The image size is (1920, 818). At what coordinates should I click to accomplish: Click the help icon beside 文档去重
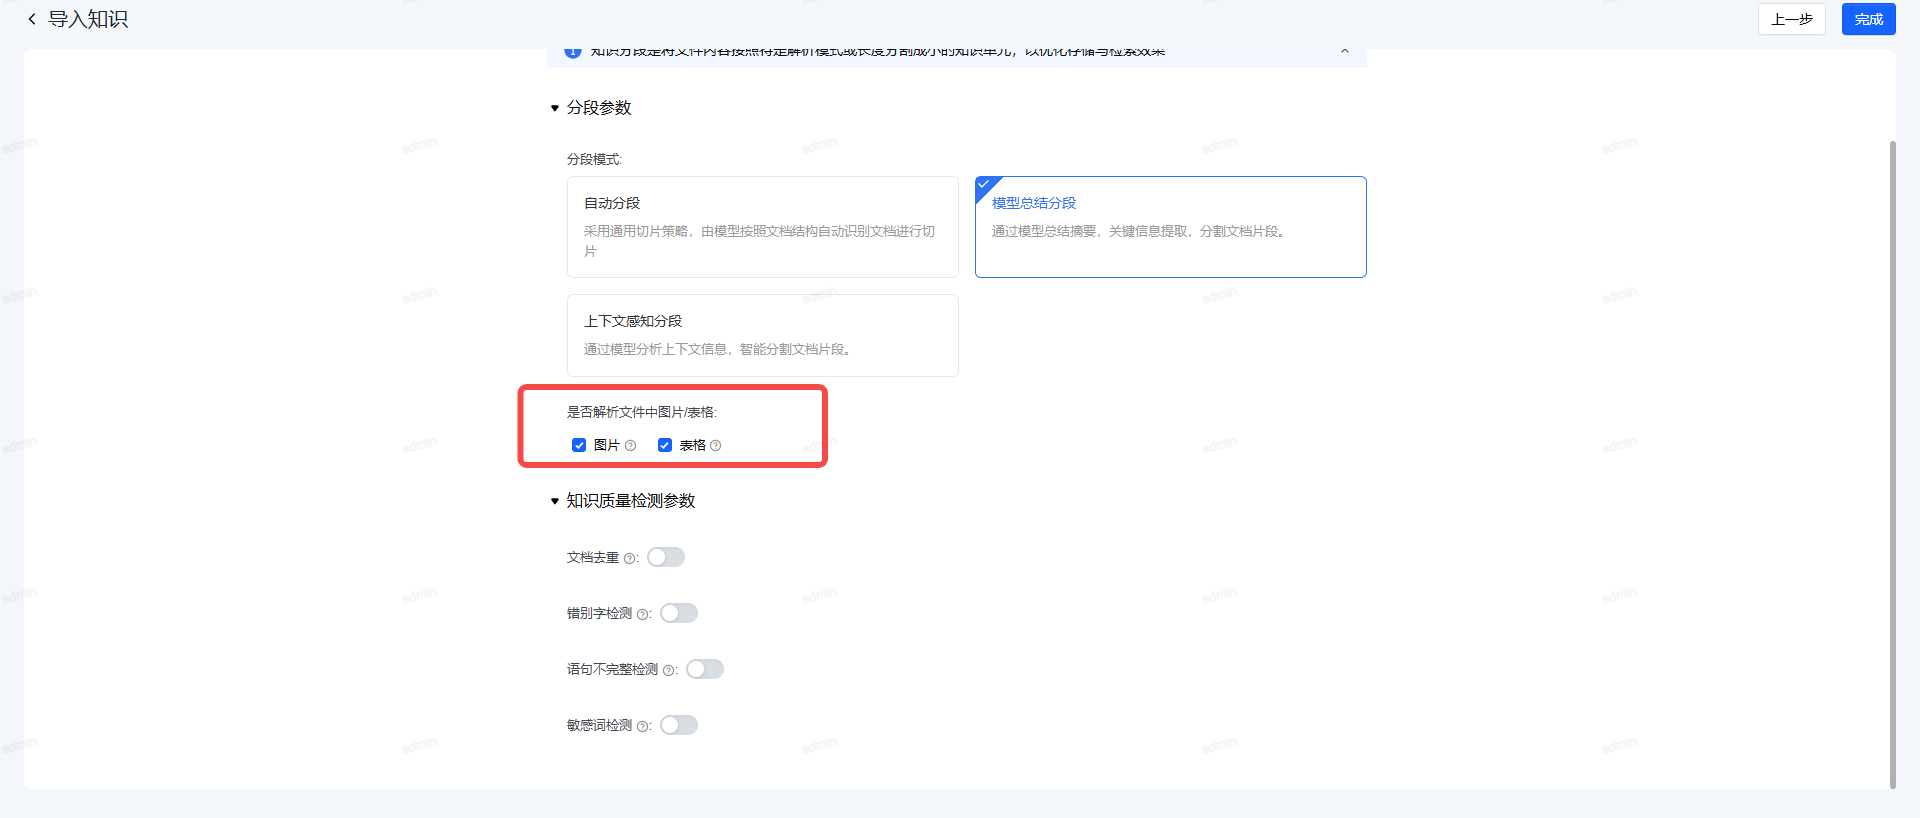(x=629, y=559)
